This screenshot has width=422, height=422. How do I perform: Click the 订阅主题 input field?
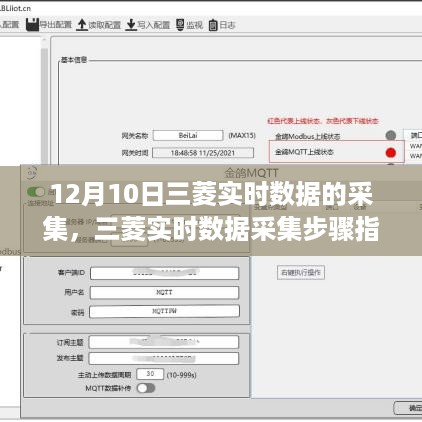click(164, 342)
